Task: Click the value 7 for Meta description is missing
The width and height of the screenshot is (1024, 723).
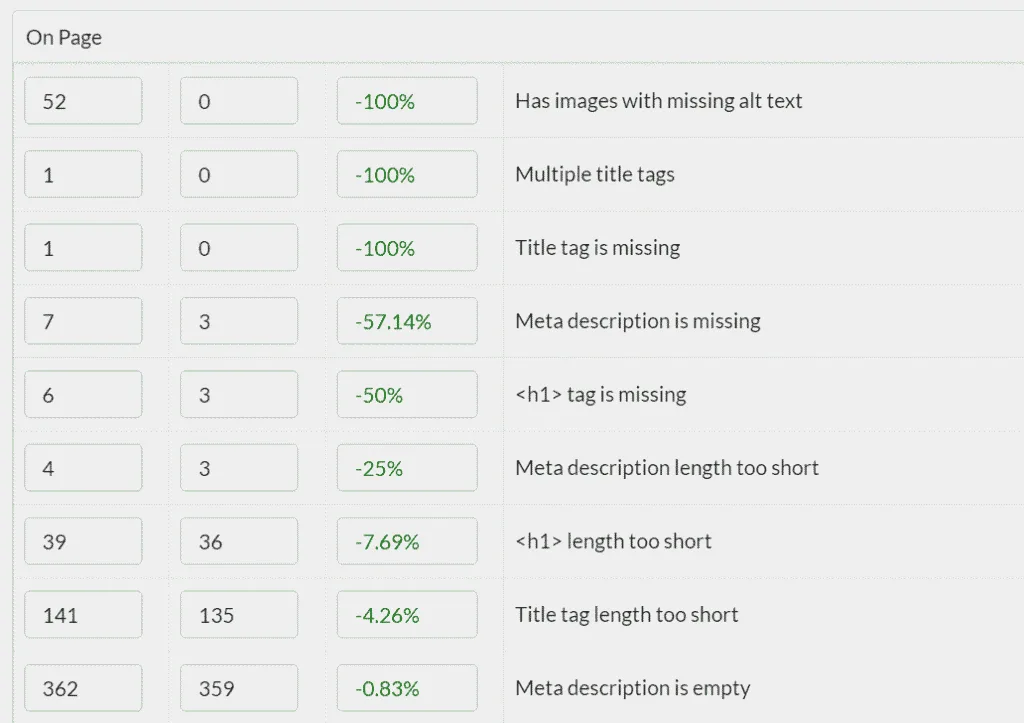Action: (x=83, y=320)
